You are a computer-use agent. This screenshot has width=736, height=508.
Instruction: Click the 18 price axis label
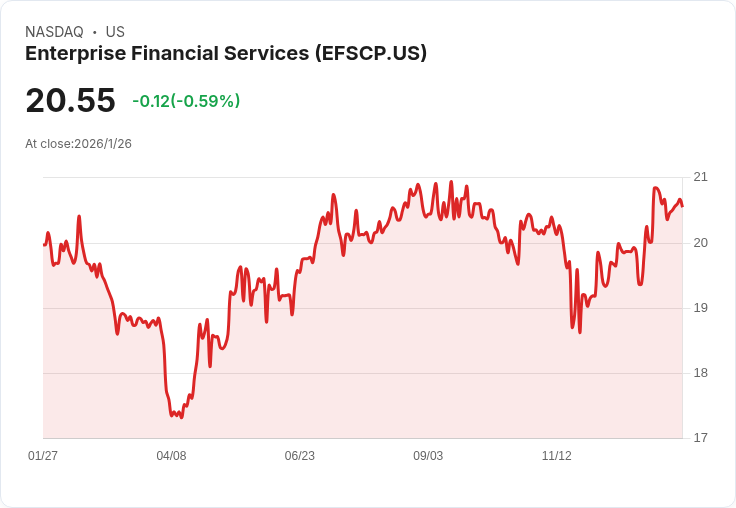[x=700, y=373]
